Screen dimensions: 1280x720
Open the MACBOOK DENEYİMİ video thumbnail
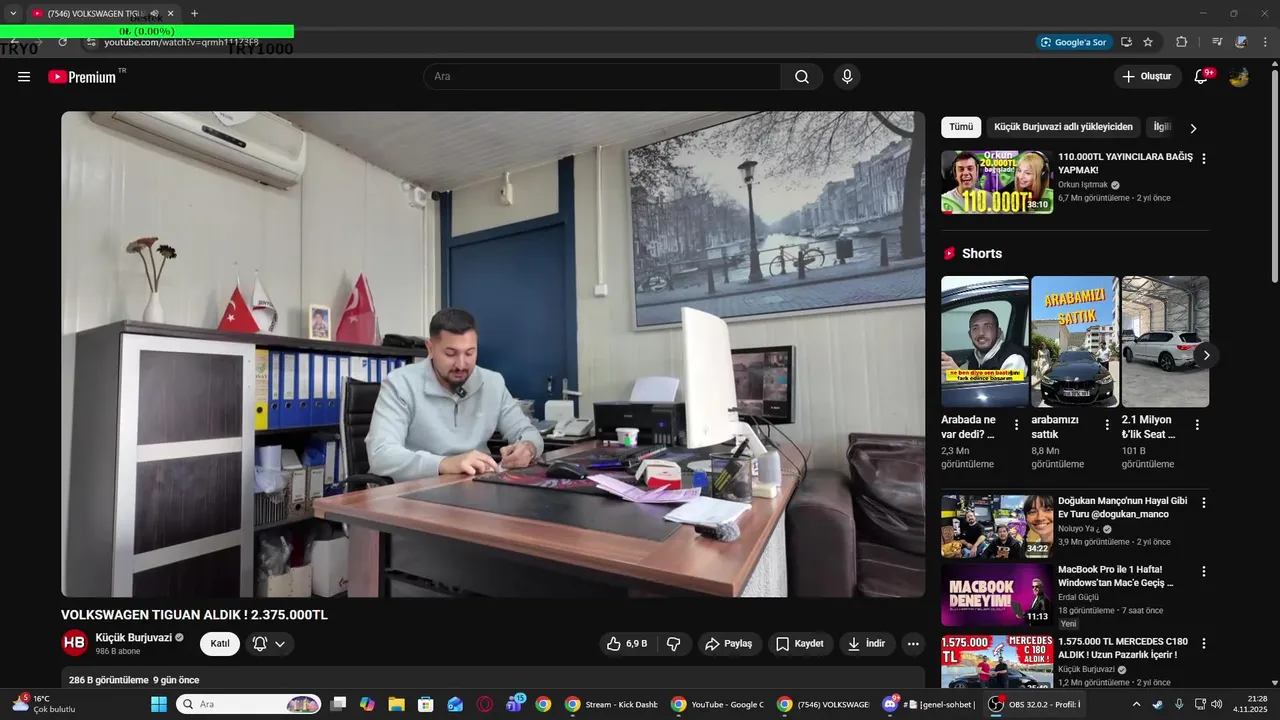[997, 595]
